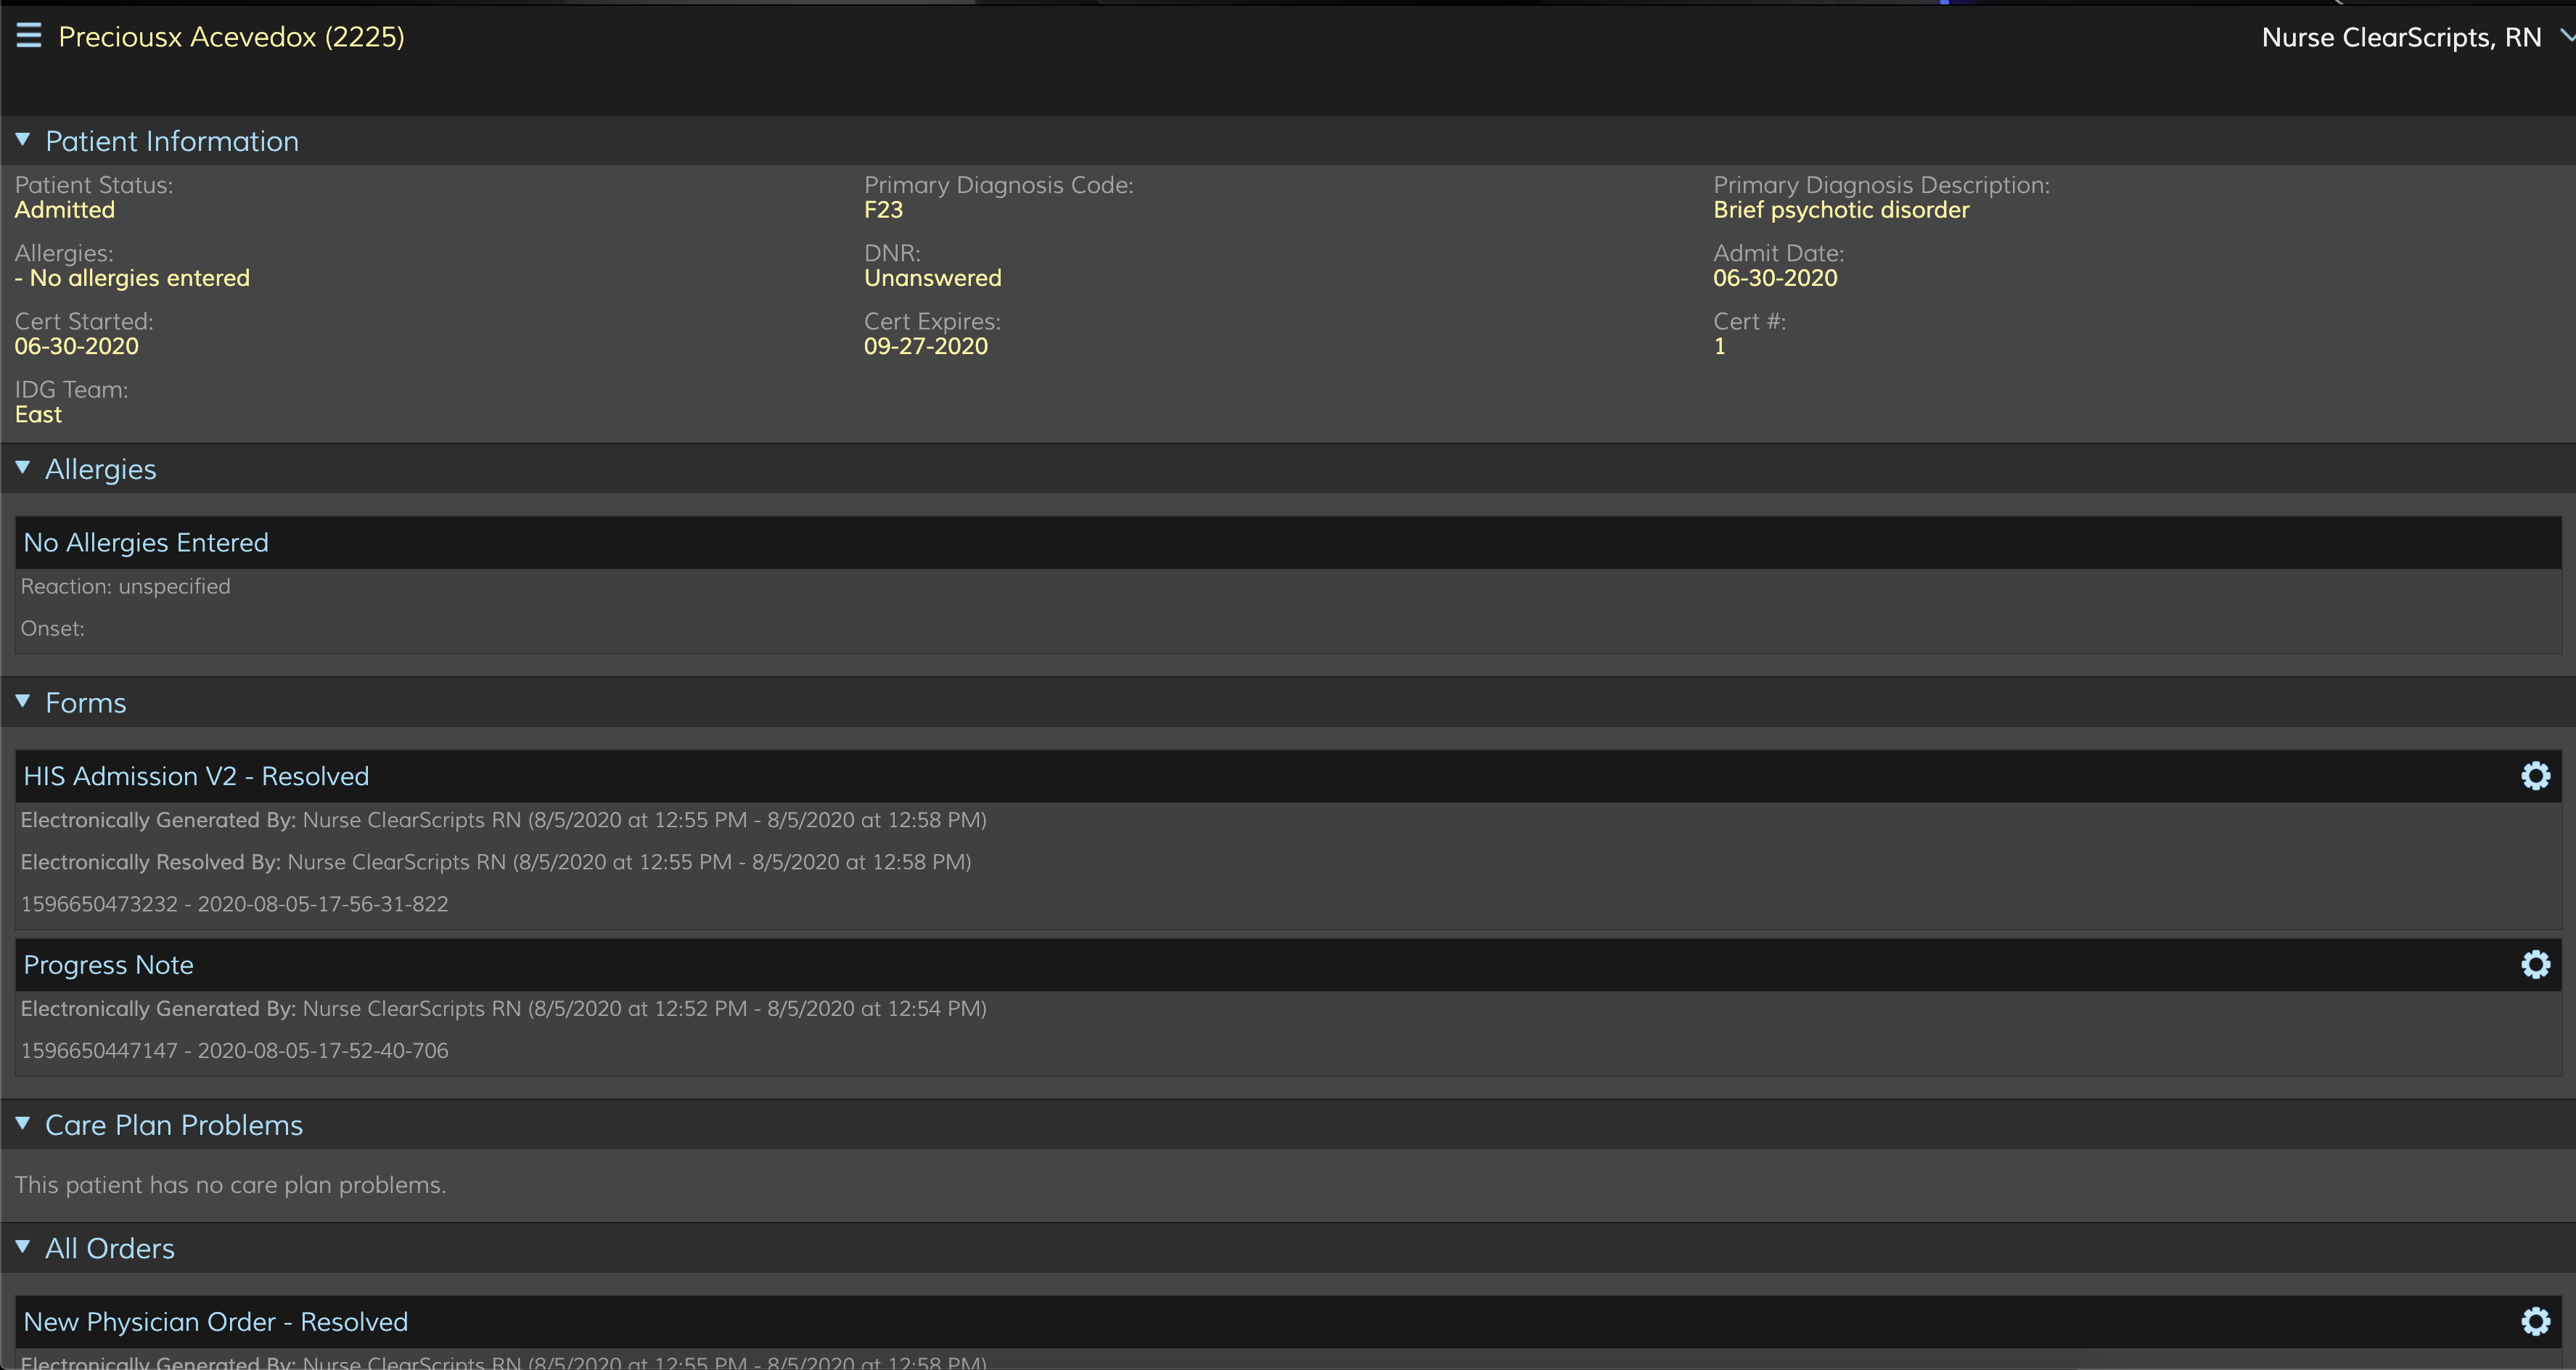2576x1370 pixels.
Task: Click gear icon for New Physician Order
Action: [2535, 1322]
